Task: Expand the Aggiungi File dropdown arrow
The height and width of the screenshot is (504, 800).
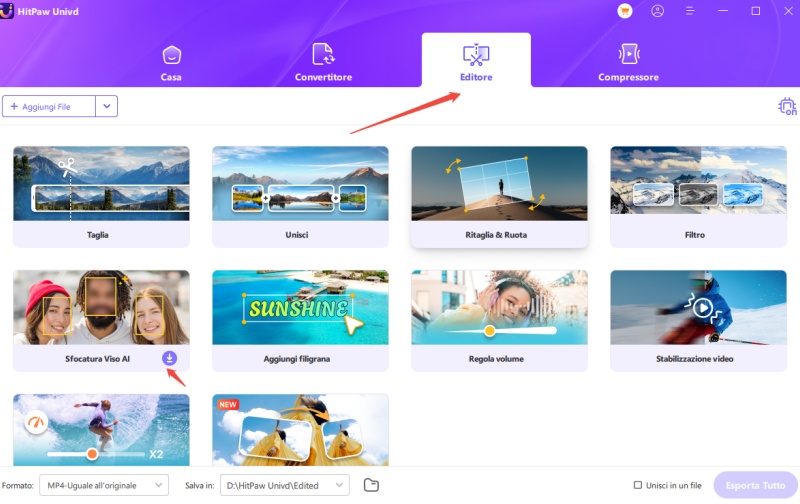Action: pyautogui.click(x=107, y=106)
